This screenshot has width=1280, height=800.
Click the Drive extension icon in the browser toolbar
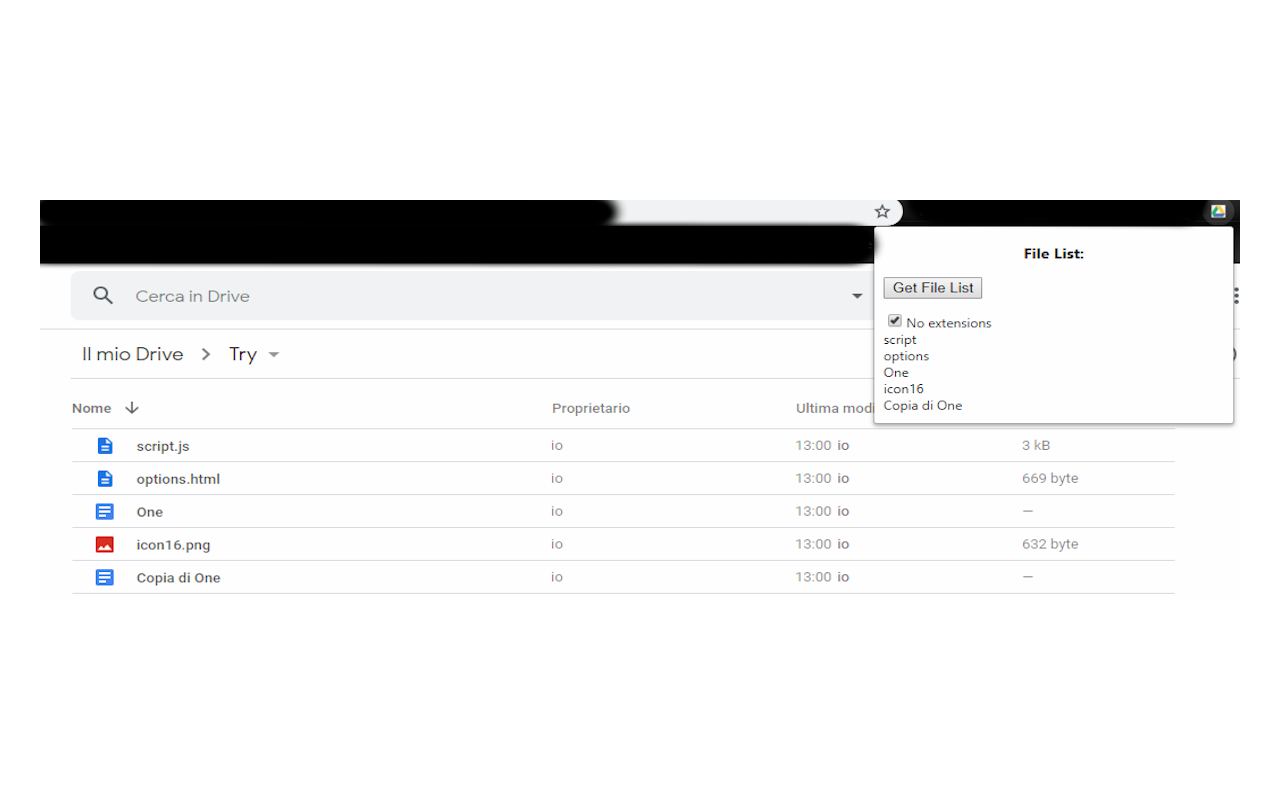1218,211
